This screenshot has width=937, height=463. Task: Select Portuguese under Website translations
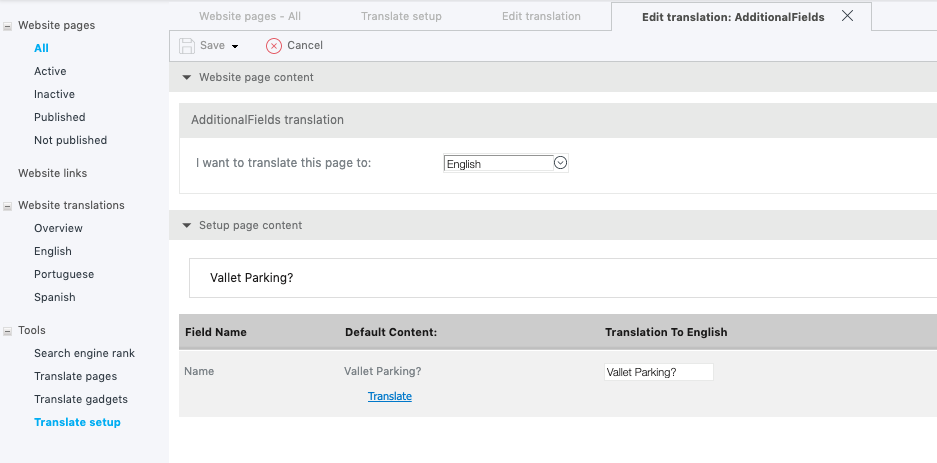pyautogui.click(x=64, y=274)
